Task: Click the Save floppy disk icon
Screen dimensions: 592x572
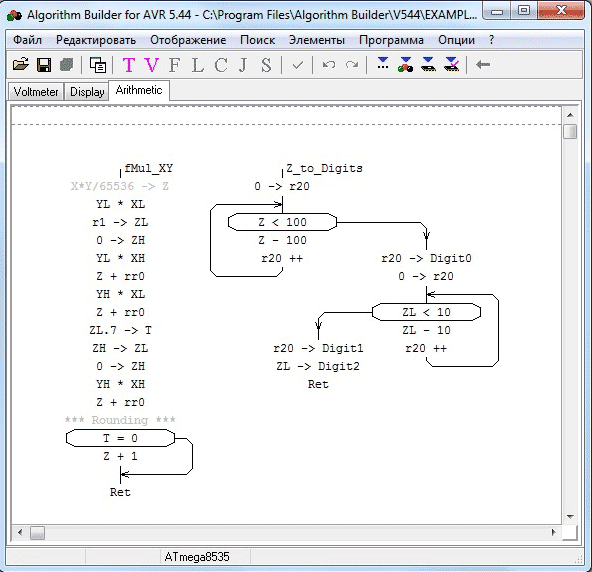Action: coord(44,65)
